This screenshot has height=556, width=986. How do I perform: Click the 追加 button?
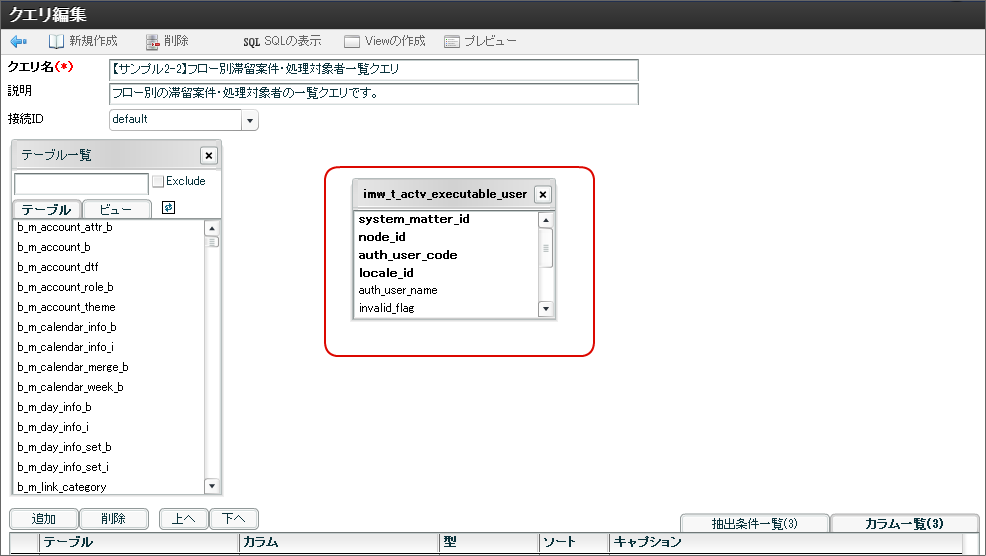(x=44, y=519)
